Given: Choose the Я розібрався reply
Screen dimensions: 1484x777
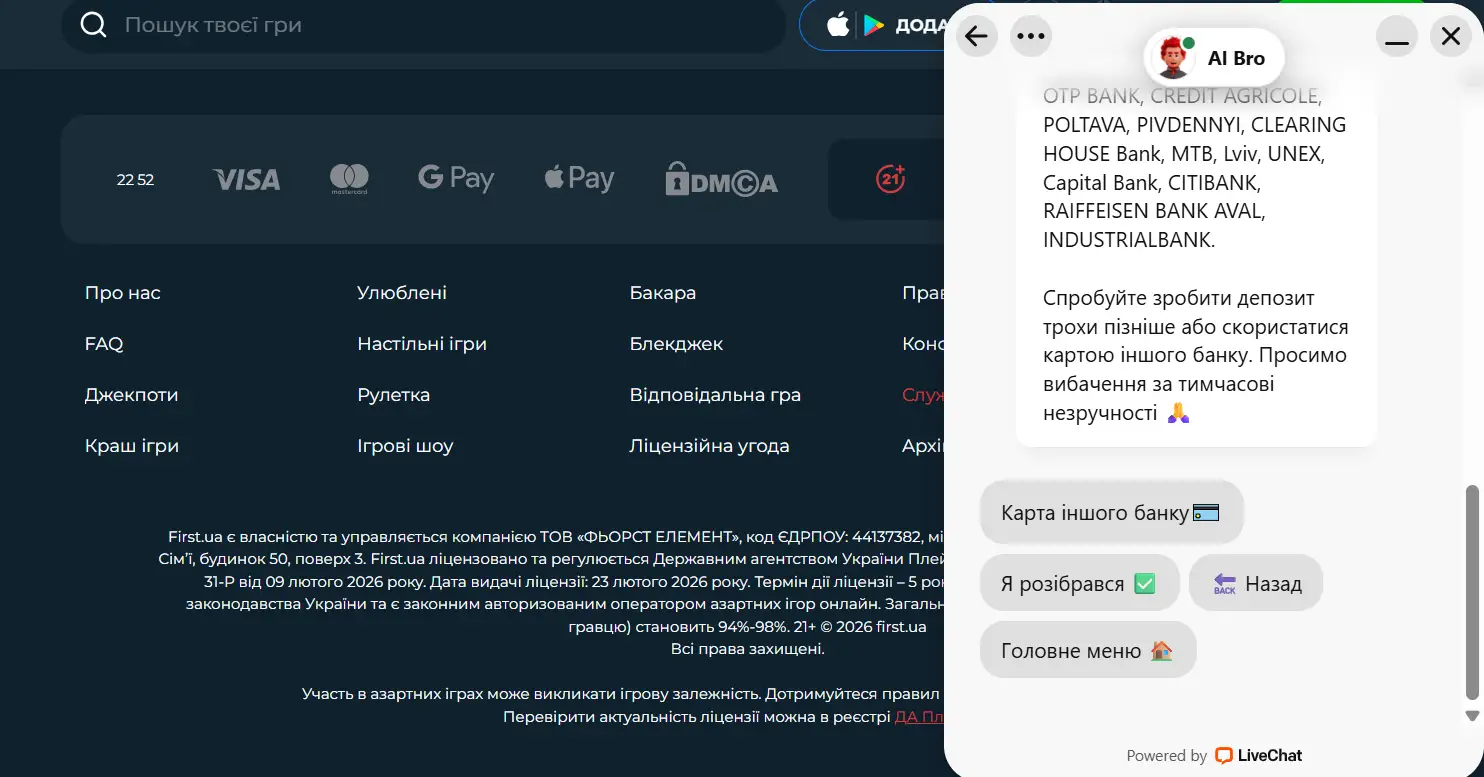Looking at the screenshot, I should [x=1080, y=583].
